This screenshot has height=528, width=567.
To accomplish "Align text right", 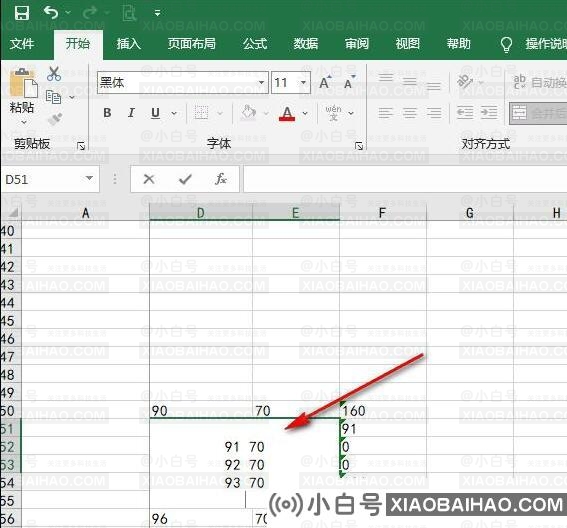I will (x=434, y=113).
